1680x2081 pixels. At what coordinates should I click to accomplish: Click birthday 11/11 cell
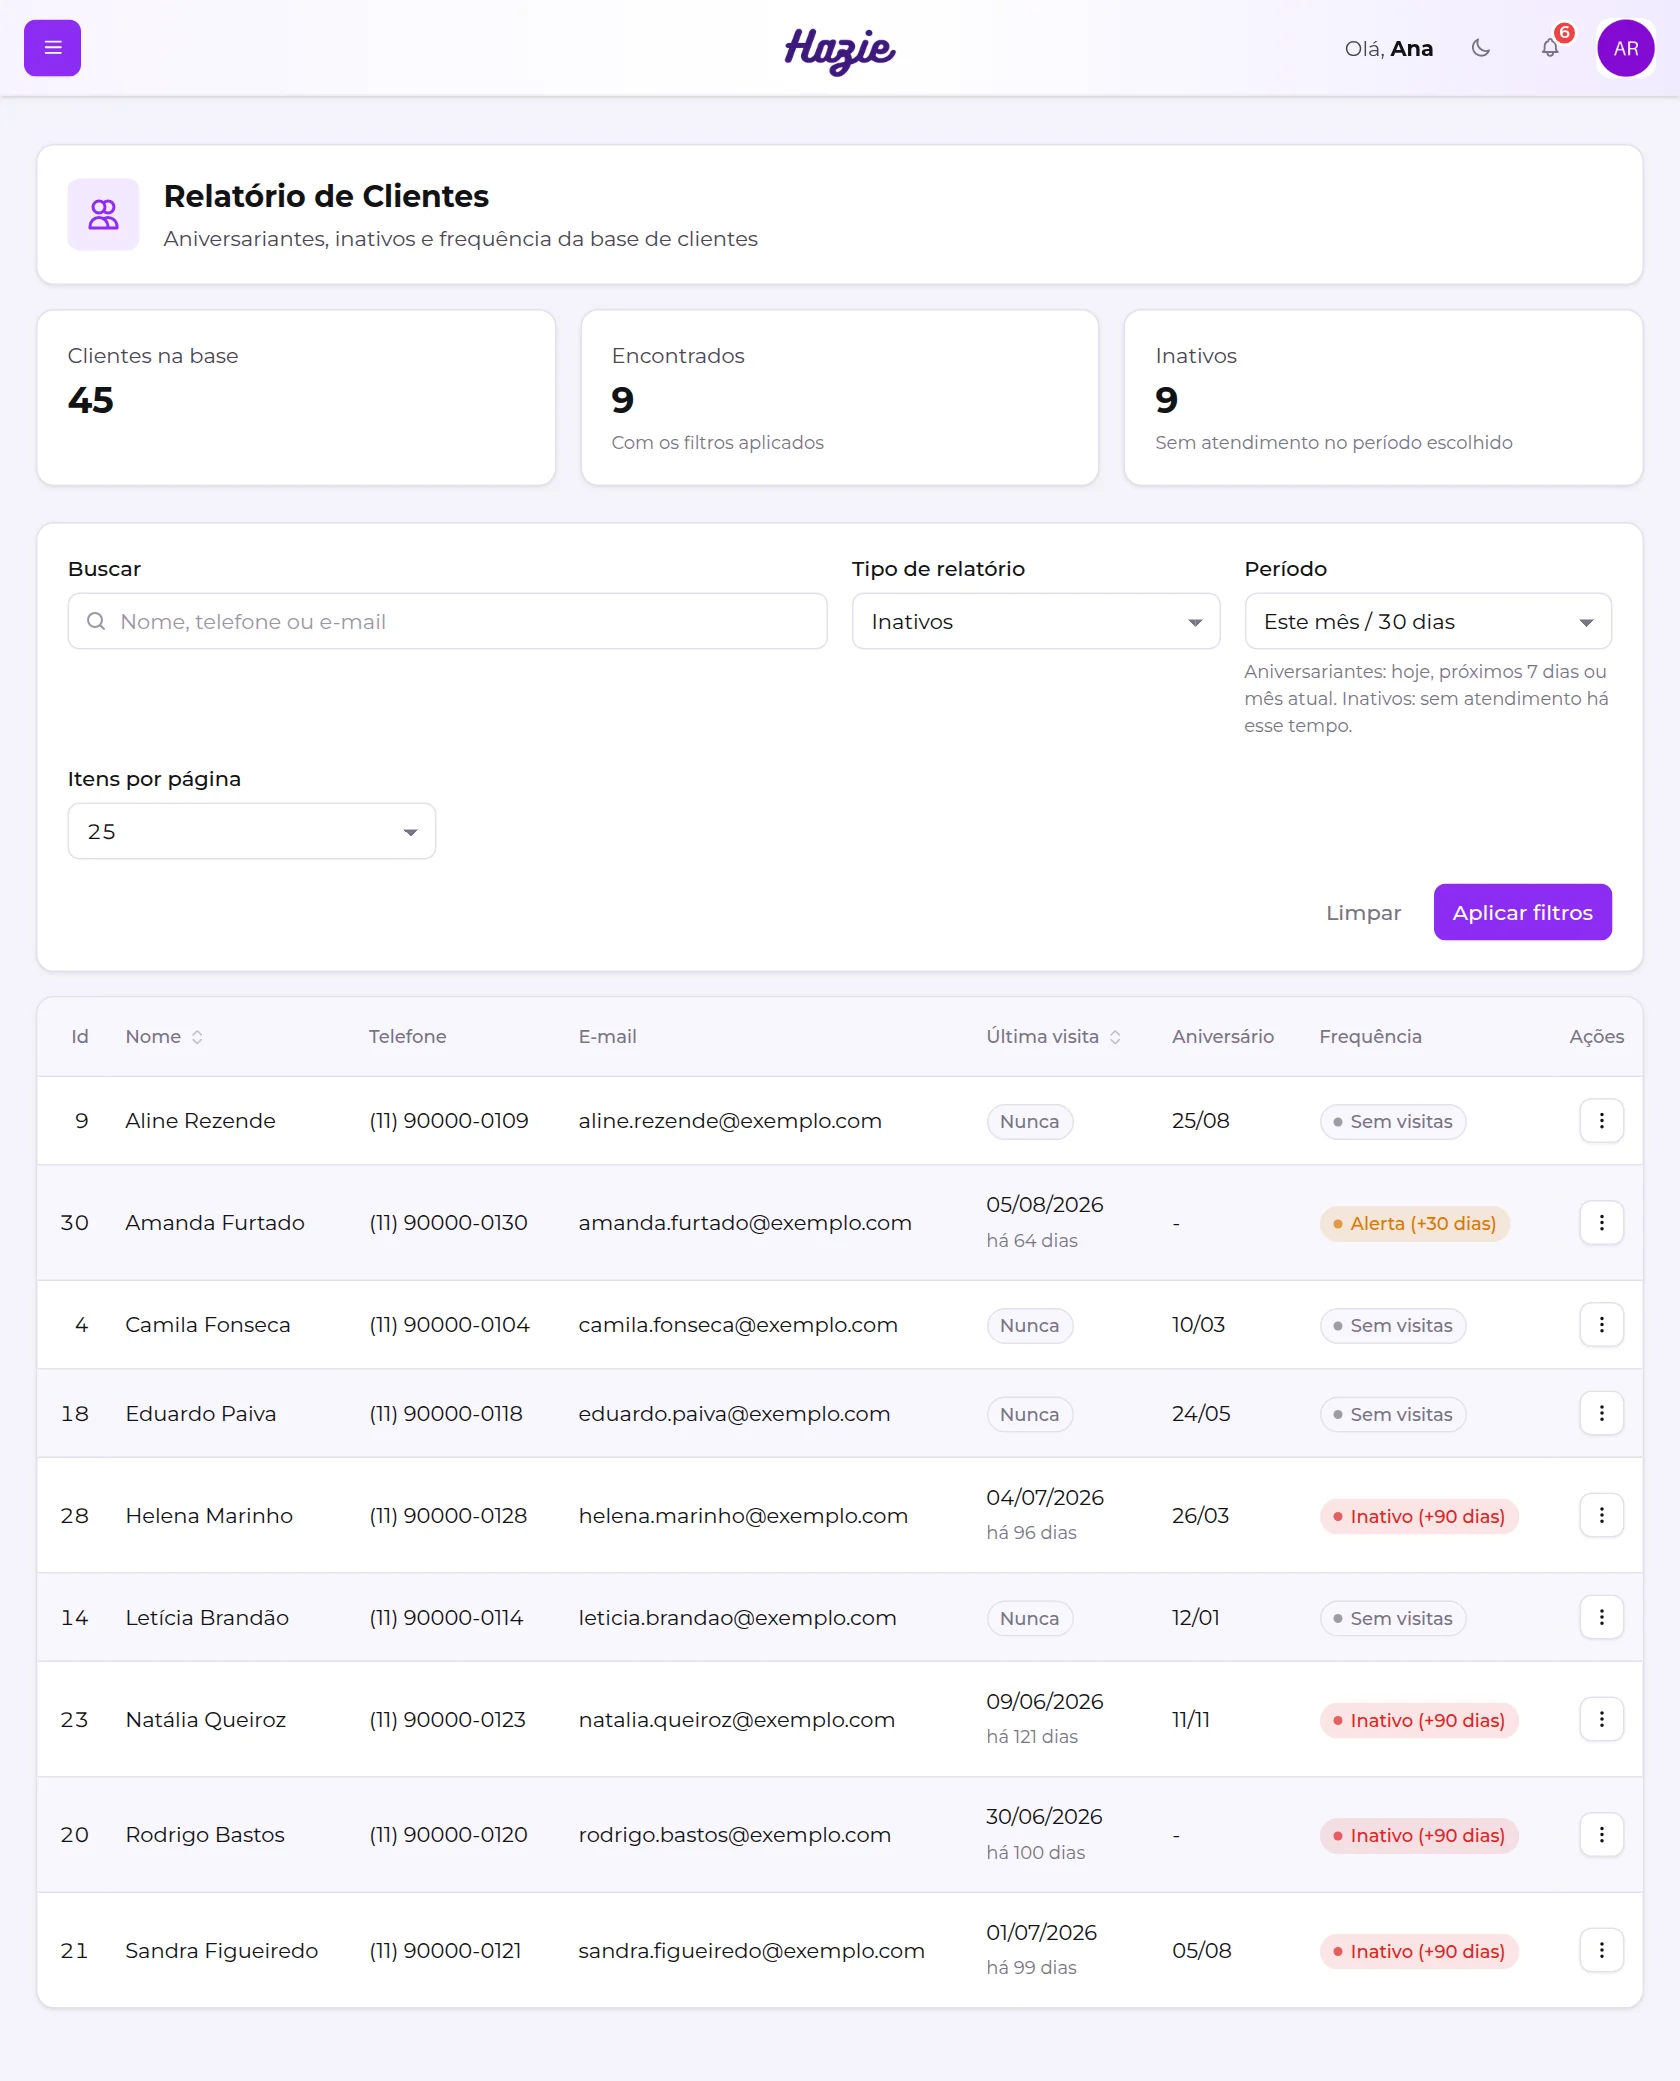(1191, 1720)
